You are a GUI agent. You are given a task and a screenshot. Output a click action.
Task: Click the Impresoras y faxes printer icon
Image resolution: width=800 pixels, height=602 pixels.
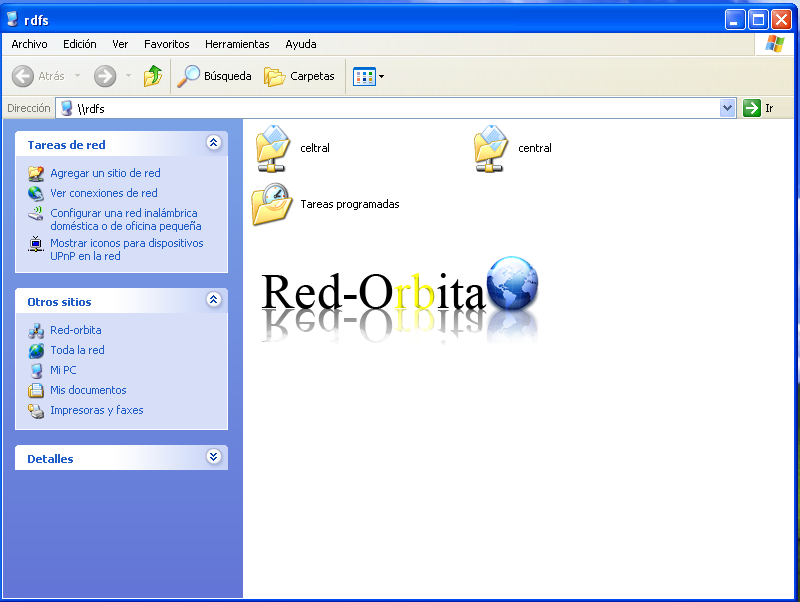(36, 411)
